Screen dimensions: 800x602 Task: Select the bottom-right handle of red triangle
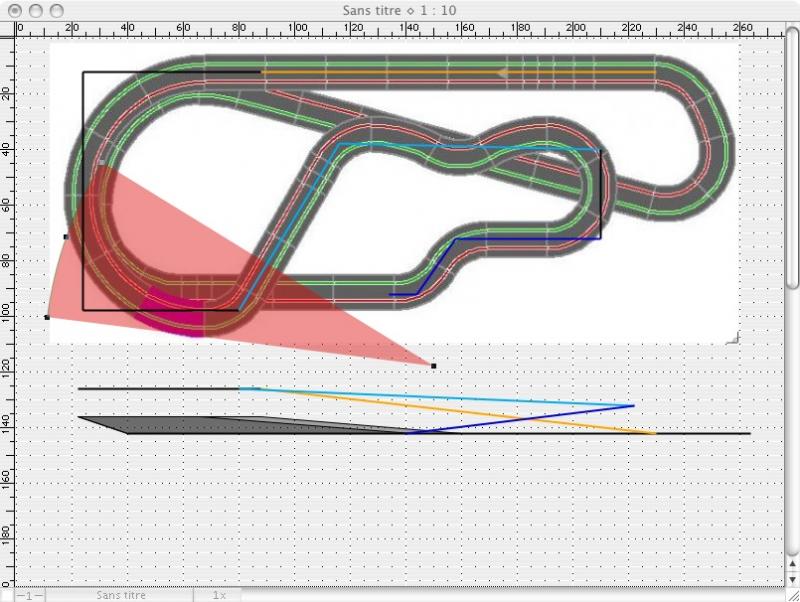433,366
